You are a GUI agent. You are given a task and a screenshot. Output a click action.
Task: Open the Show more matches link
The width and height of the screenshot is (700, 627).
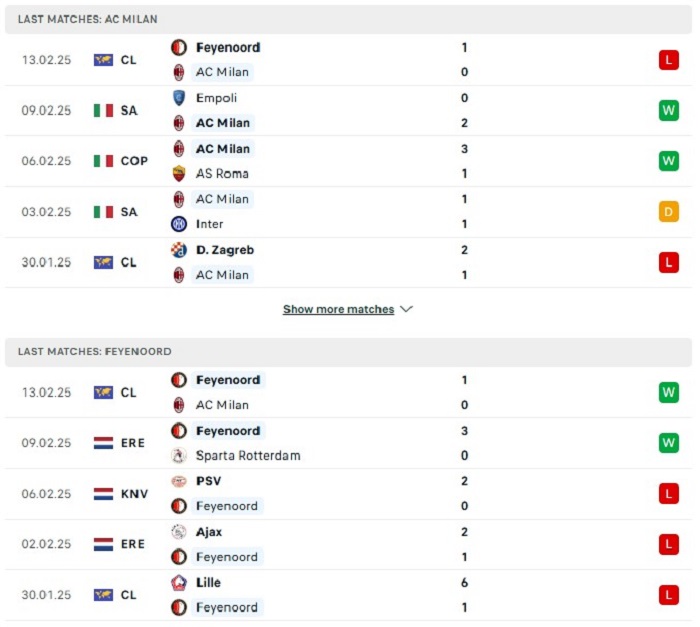[338, 309]
